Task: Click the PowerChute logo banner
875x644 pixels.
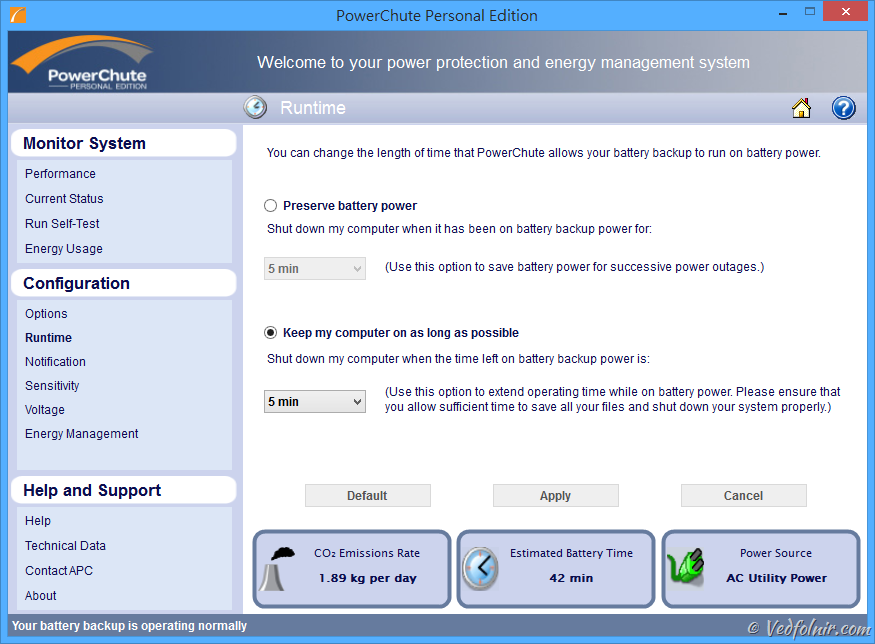Action: click(82, 63)
